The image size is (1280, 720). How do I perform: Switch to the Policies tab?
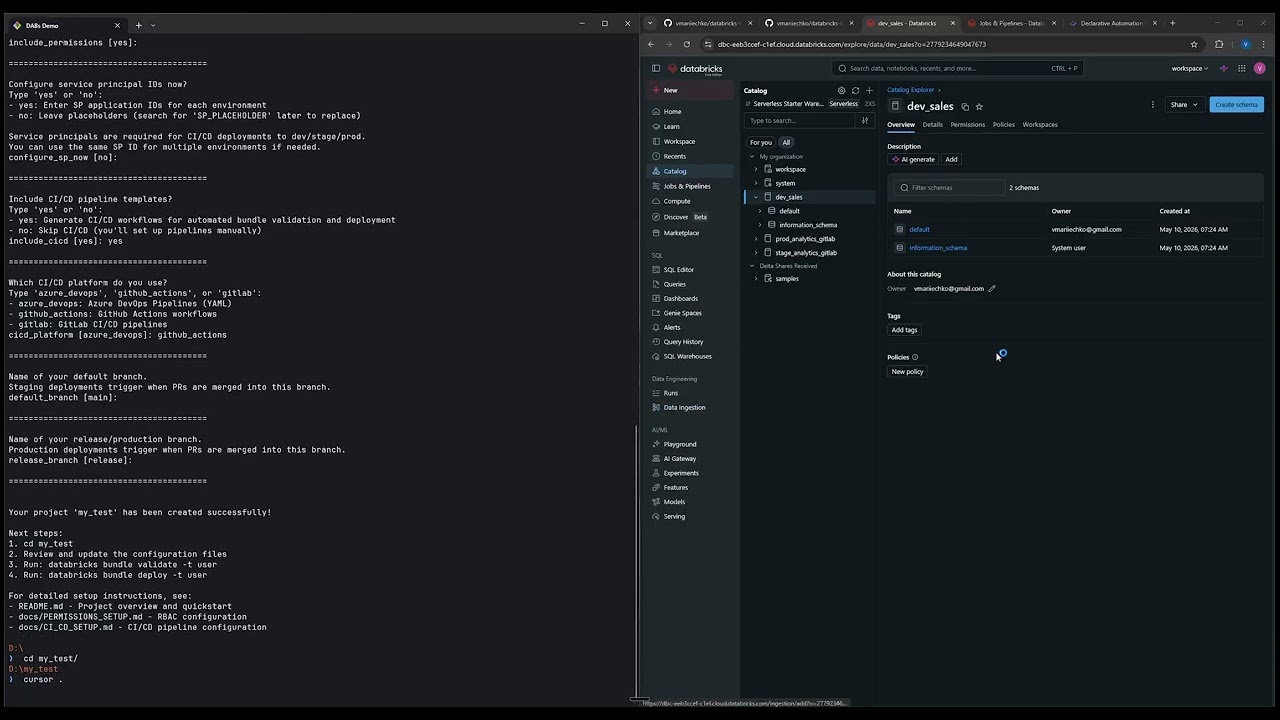1004,125
